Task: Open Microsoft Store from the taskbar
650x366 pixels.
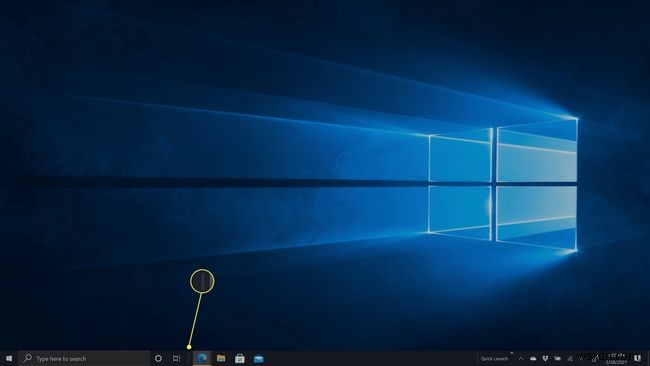Action: tap(240, 359)
